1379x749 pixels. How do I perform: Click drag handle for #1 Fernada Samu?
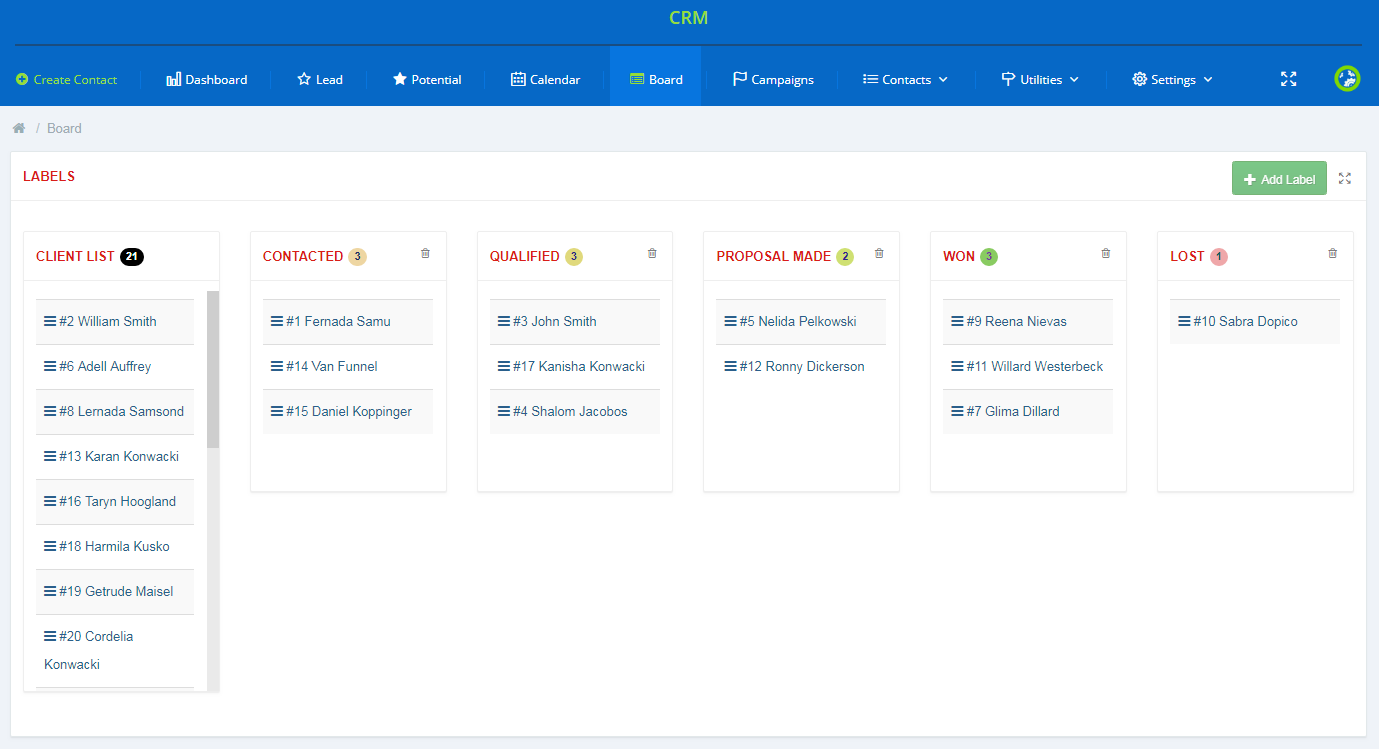277,321
